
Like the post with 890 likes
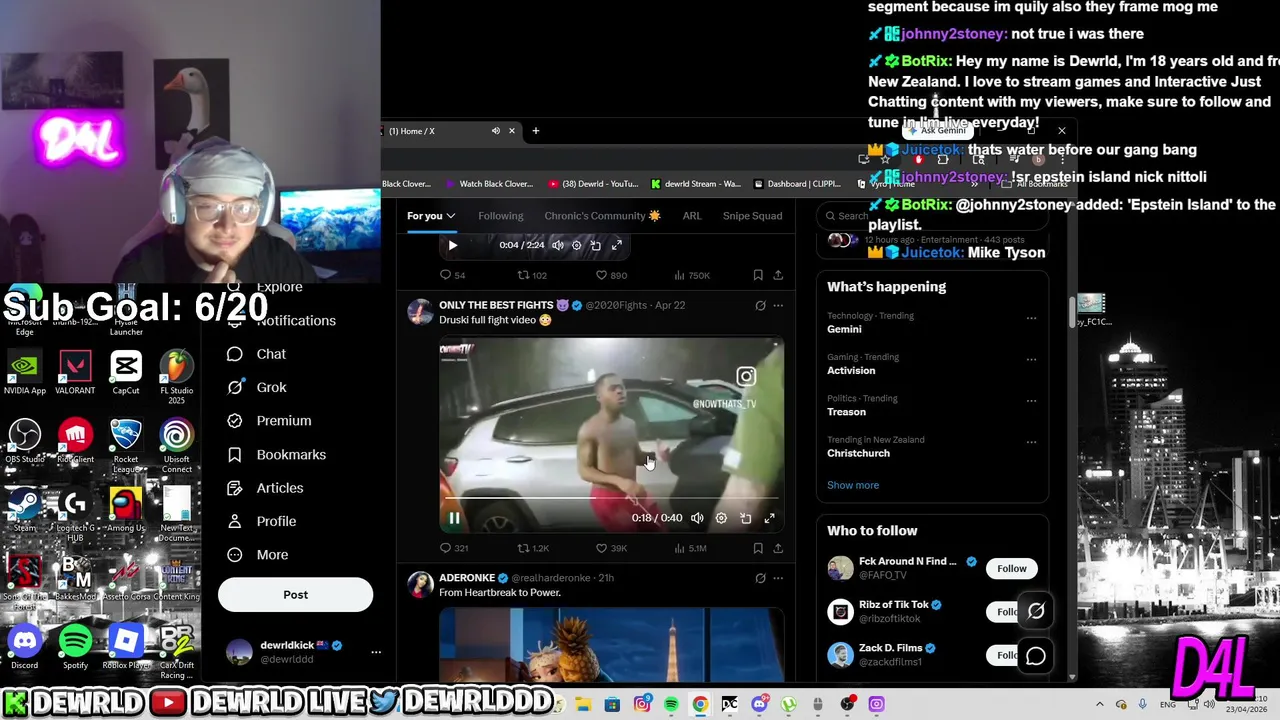611,275
